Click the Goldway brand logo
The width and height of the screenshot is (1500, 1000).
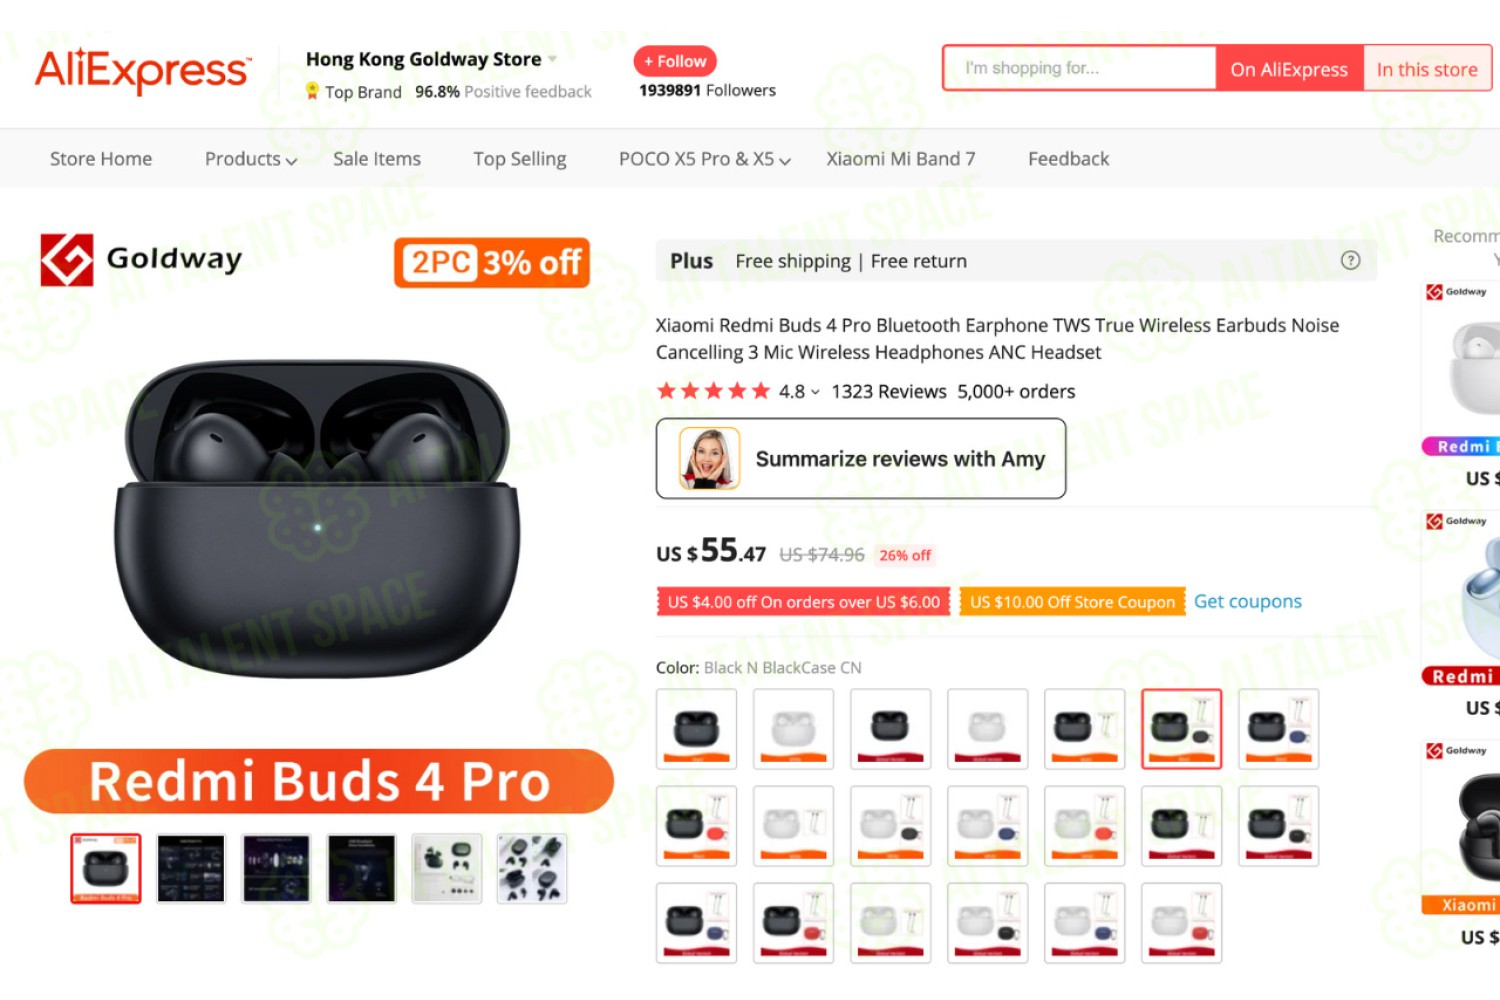pos(141,260)
